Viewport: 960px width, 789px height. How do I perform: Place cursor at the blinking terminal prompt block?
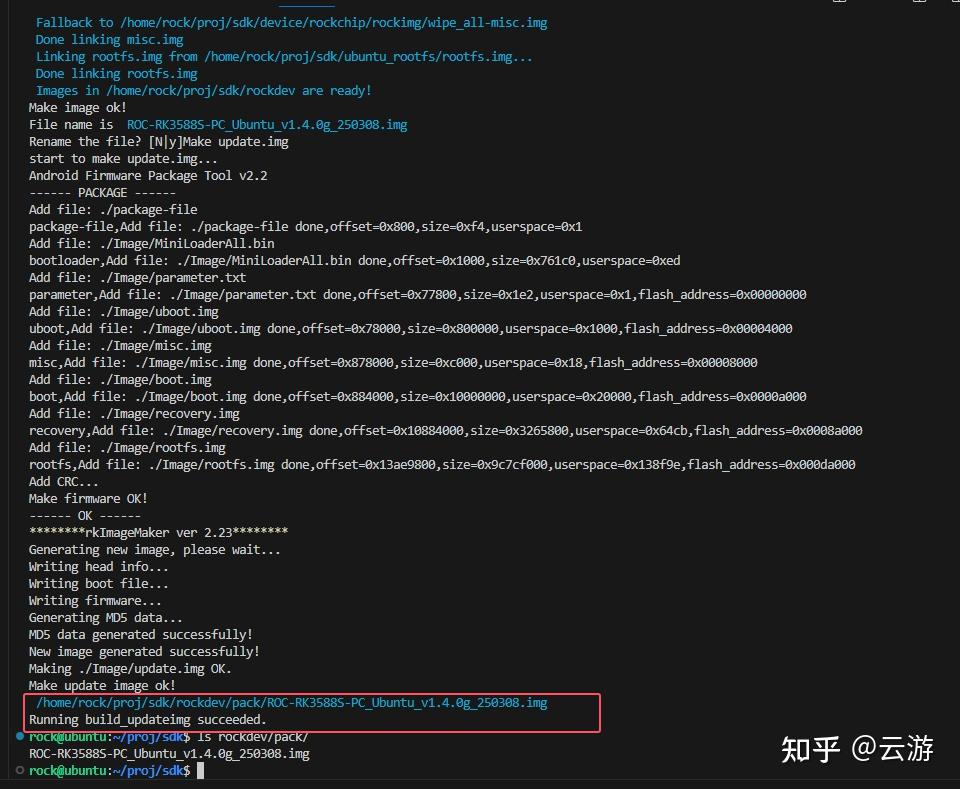200,771
